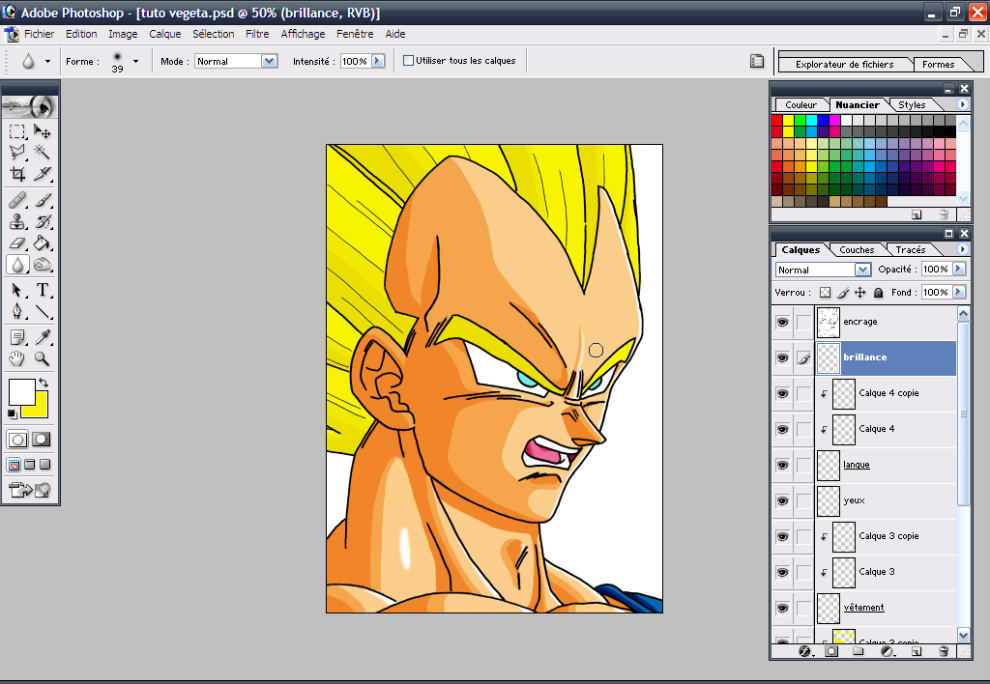Image resolution: width=990 pixels, height=684 pixels.
Task: Open the Opacité slider arrow
Action: (x=959, y=269)
